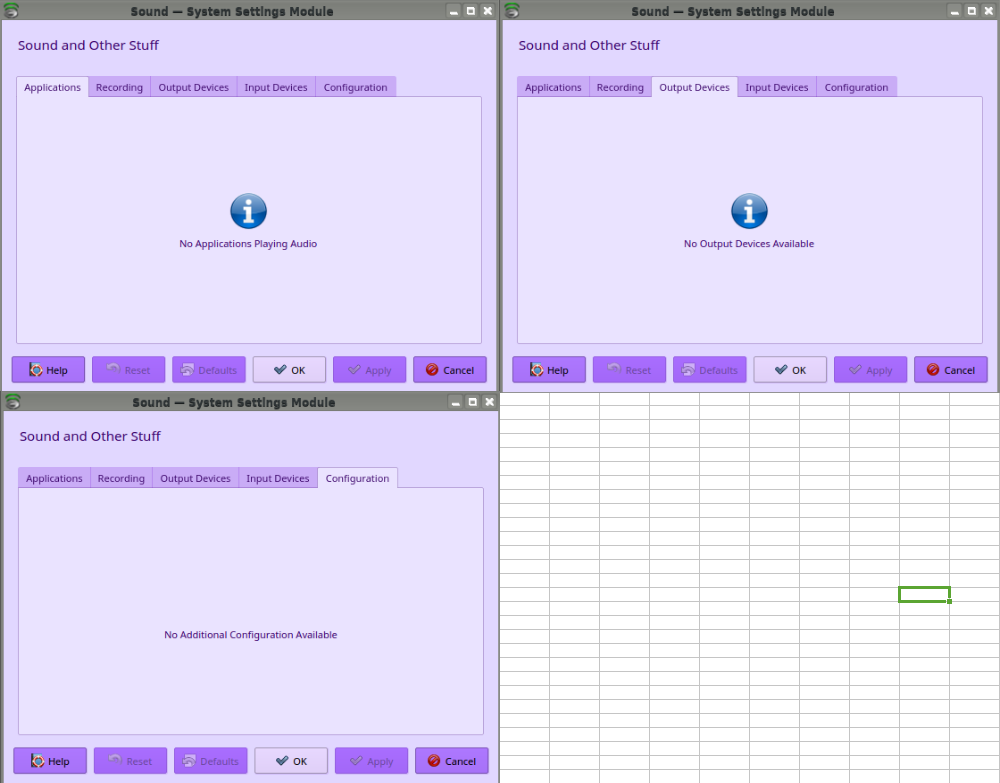Click title bar app icon of the bottom-left Sound window

click(12, 402)
